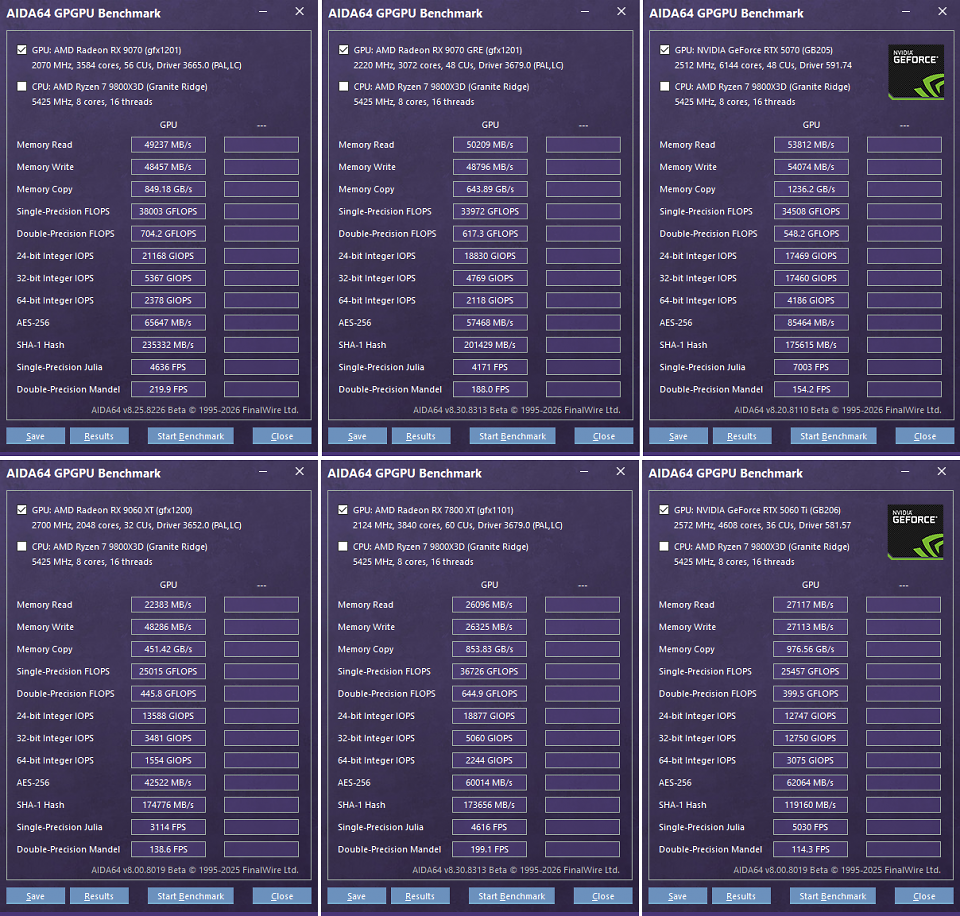Click 64-bit Integer IOPS value 3075 GIOPS
This screenshot has height=916, width=960.
point(810,760)
